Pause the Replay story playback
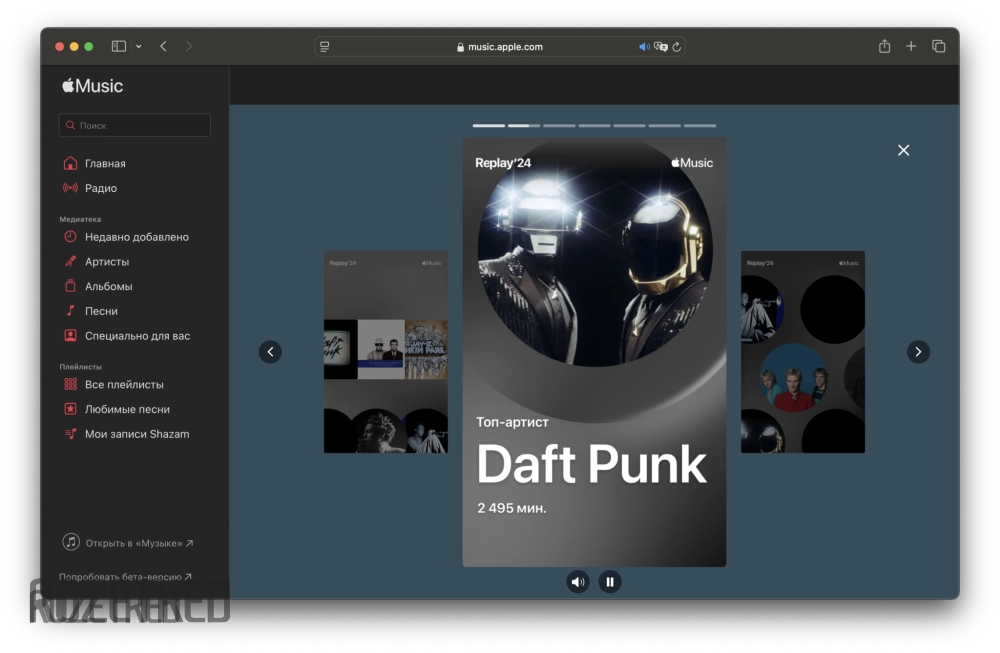Viewport: 1000px width, 653px height. pos(609,581)
